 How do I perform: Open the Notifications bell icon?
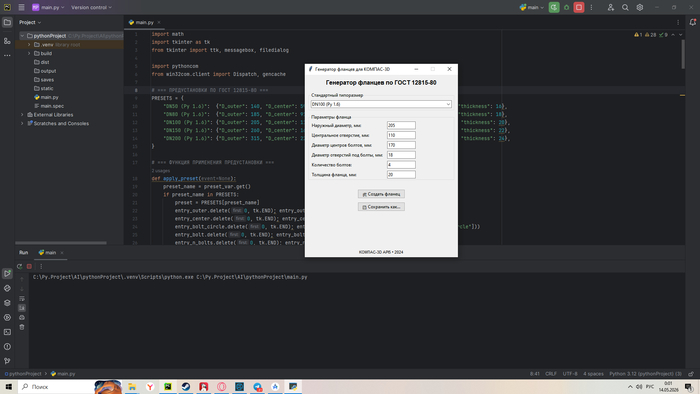coord(692,22)
